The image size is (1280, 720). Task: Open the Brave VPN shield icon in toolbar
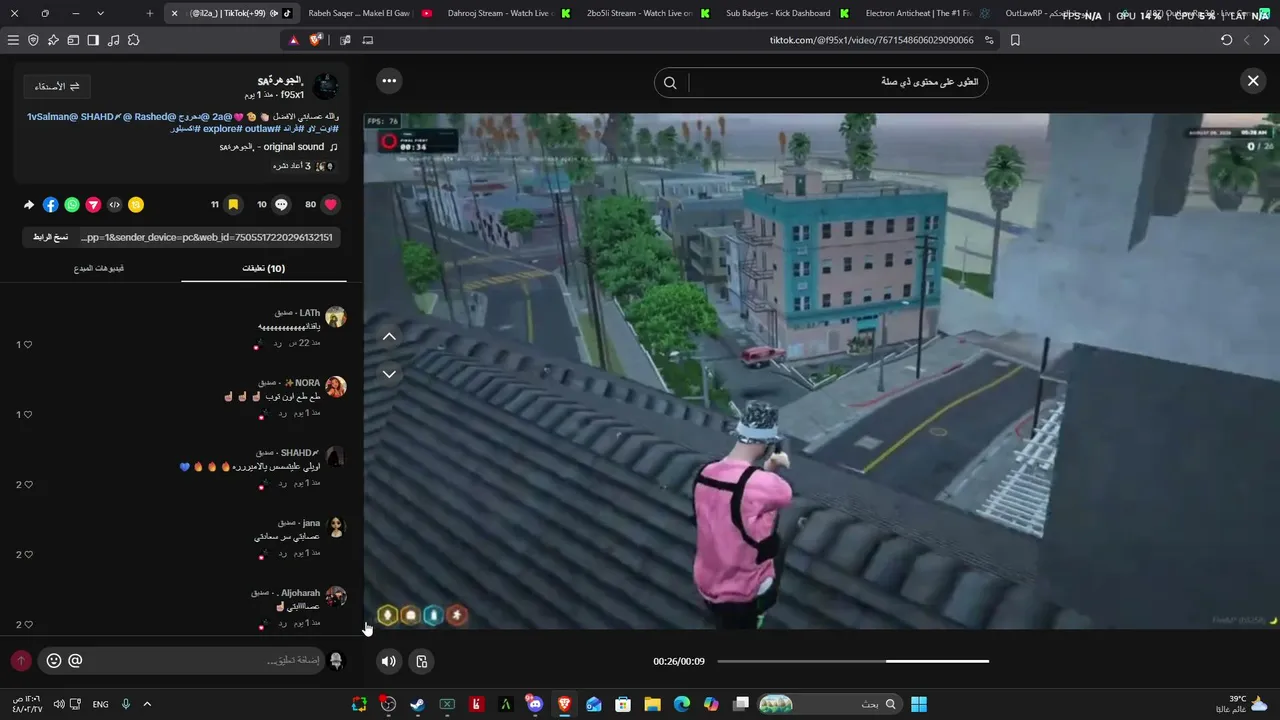tap(33, 40)
